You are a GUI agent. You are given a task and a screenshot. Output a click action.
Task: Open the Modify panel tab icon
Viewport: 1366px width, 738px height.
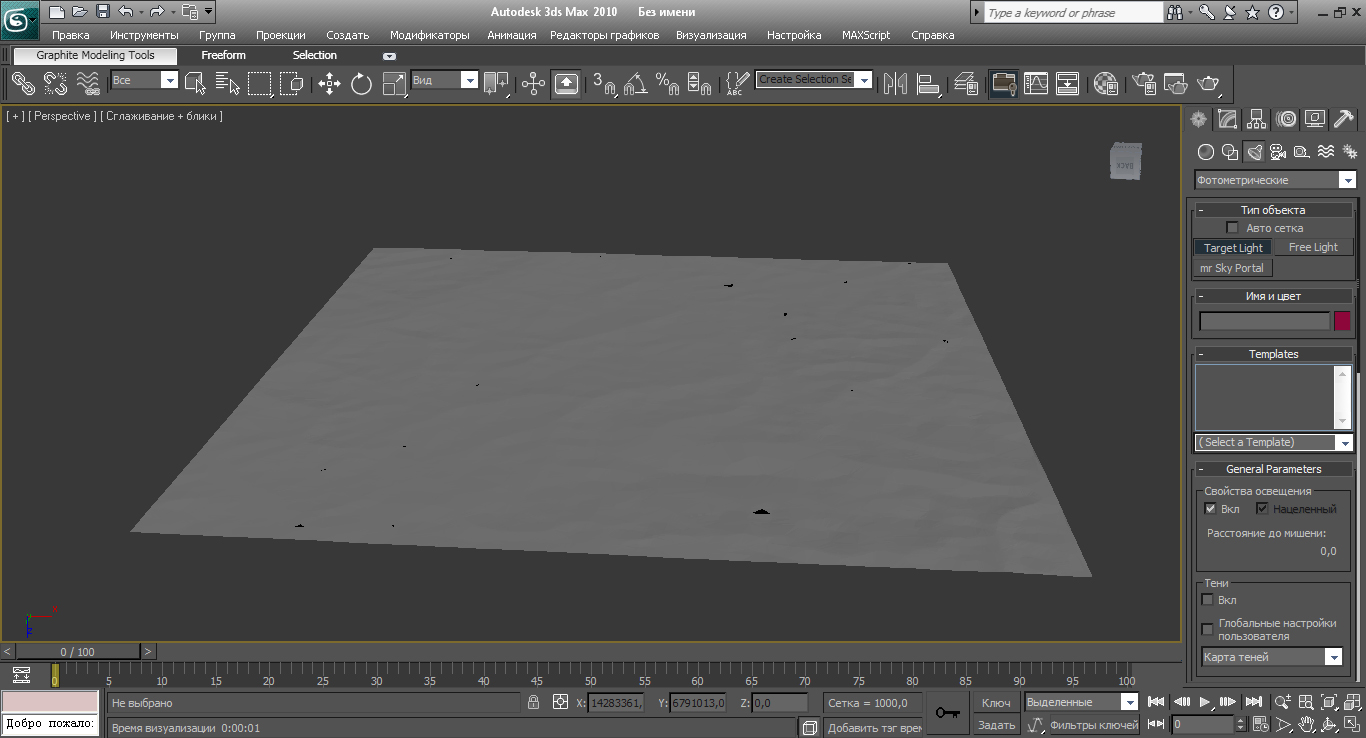coord(1228,120)
